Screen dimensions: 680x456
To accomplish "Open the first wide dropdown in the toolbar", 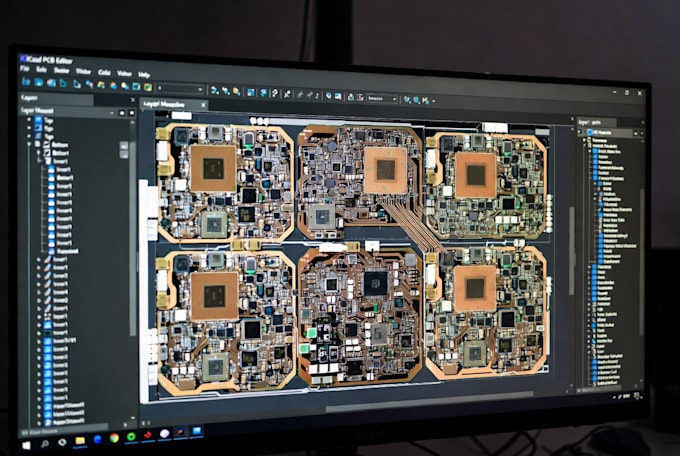I will (x=180, y=89).
